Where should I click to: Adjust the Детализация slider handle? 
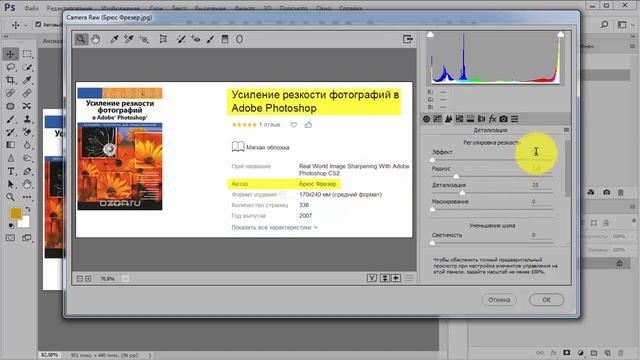462,193
